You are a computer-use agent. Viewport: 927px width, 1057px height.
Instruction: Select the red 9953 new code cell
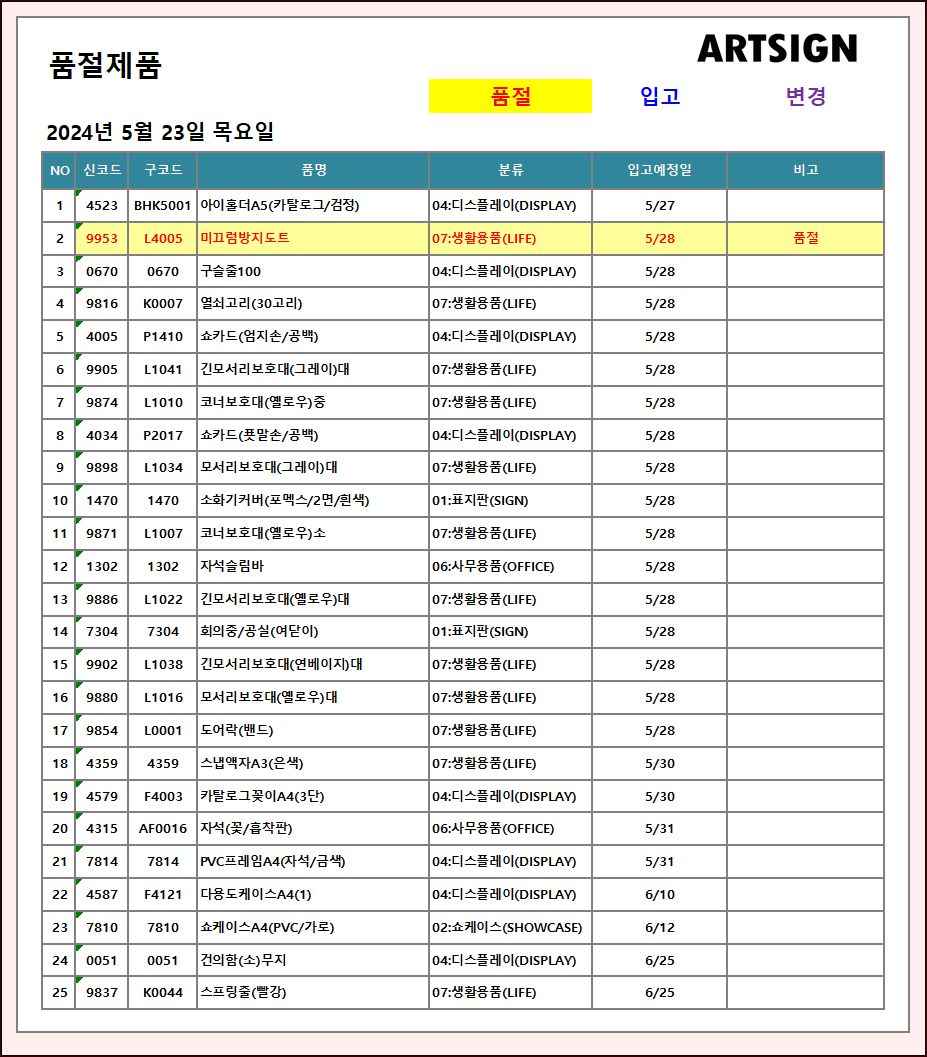102,238
